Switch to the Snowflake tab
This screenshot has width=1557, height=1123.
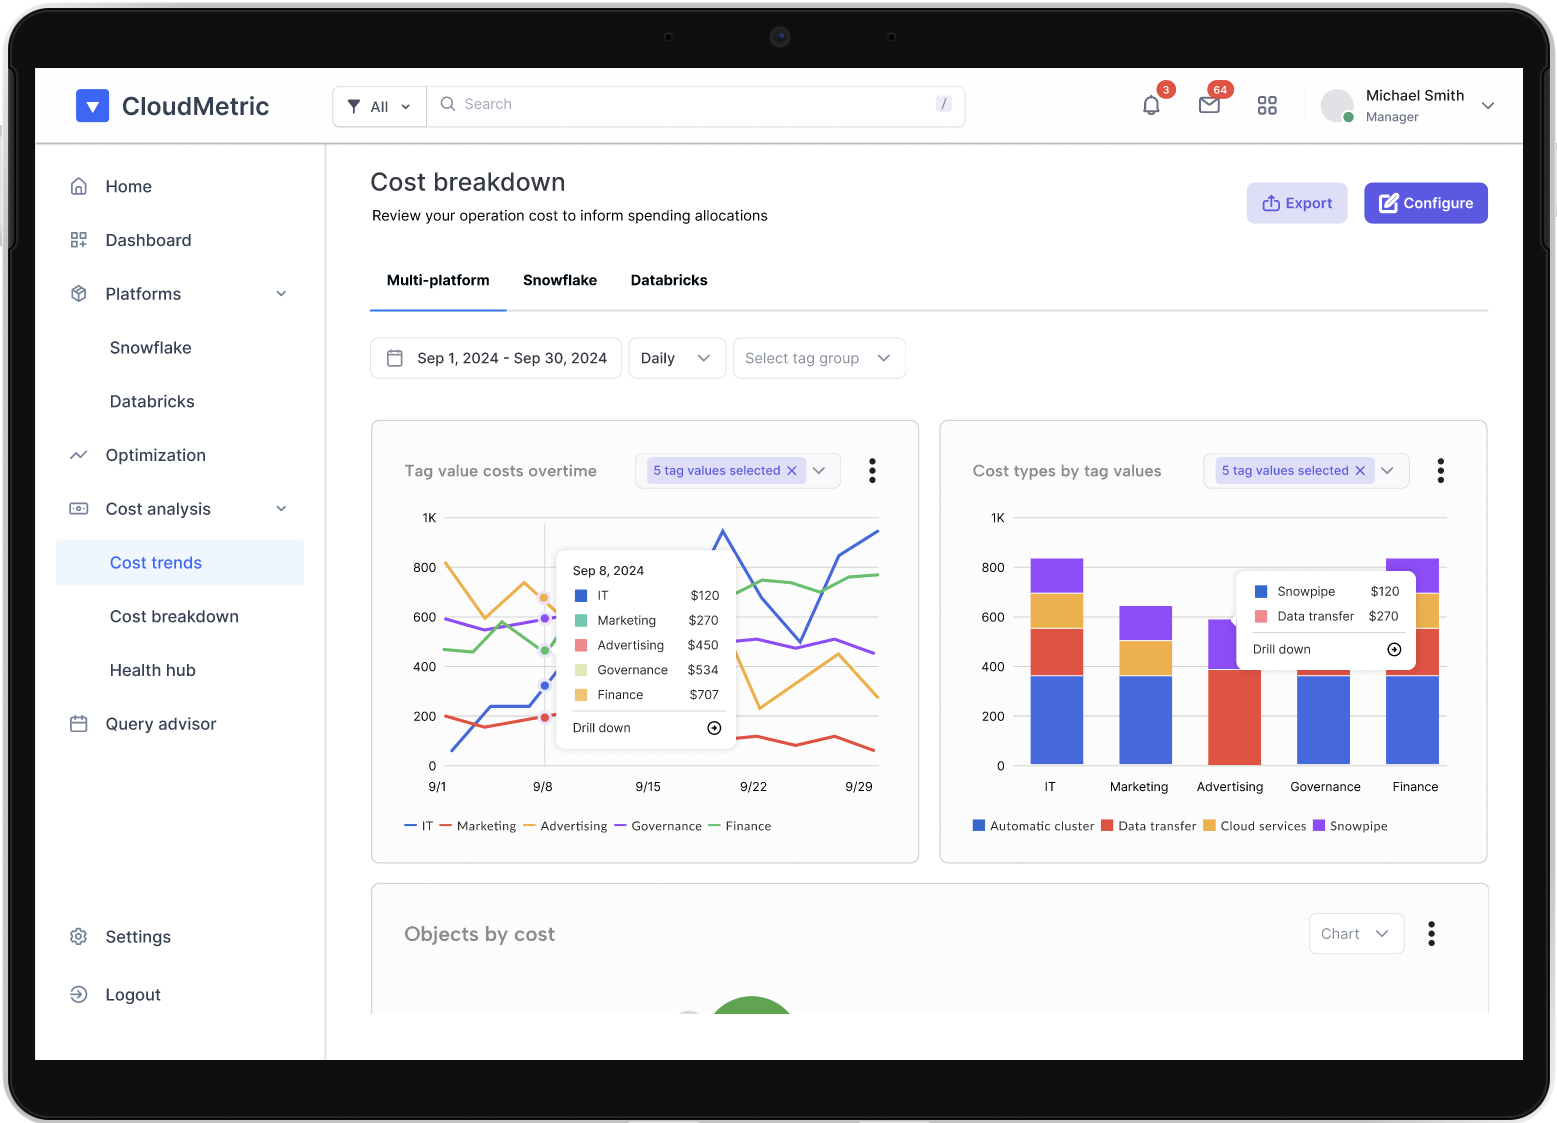tap(560, 280)
